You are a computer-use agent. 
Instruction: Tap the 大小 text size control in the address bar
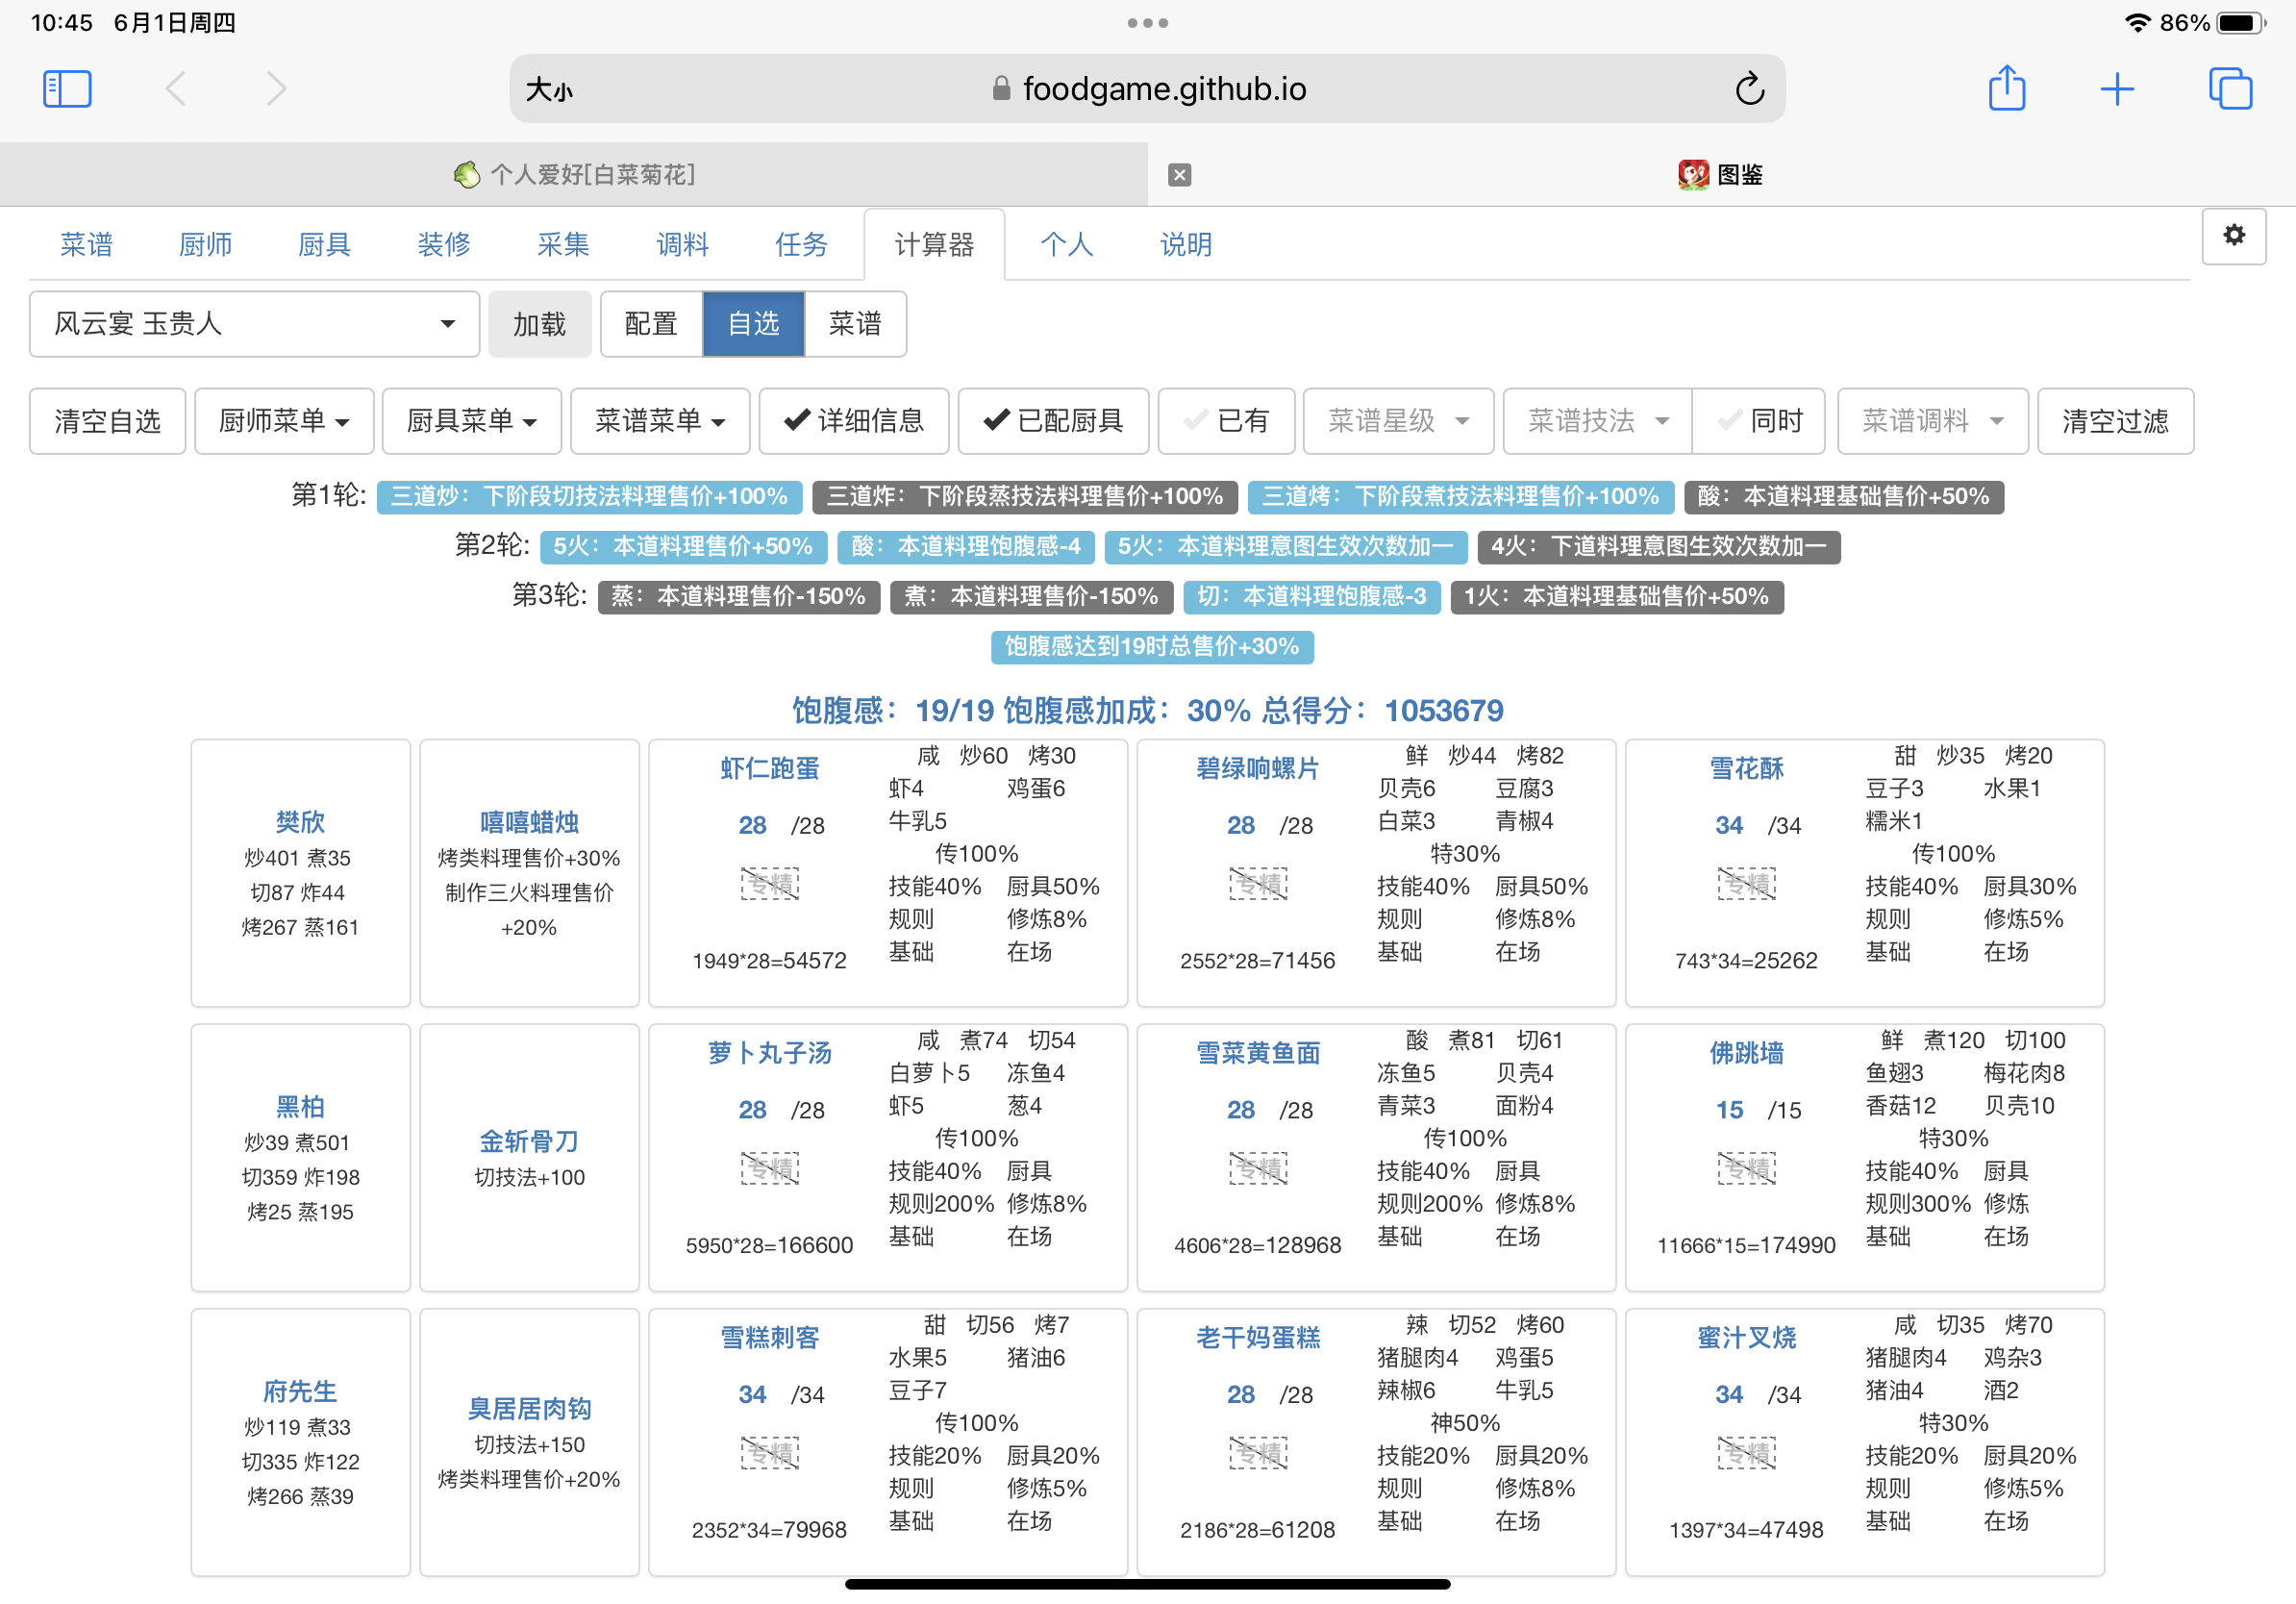pos(549,90)
